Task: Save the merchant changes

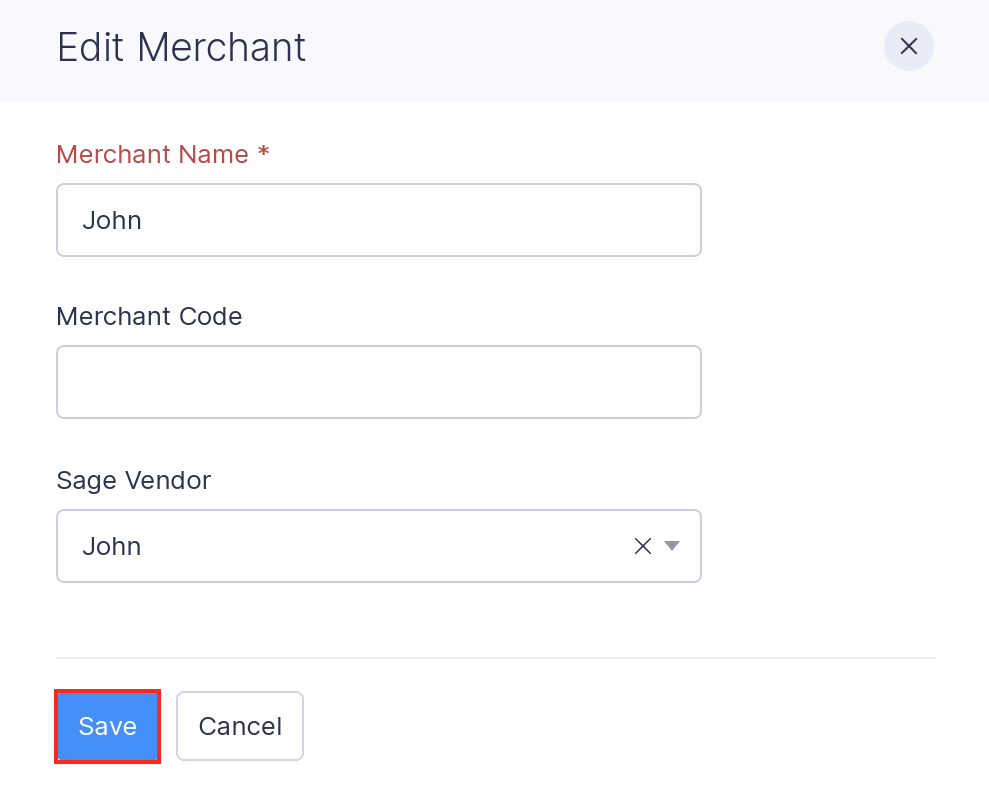Action: coord(107,726)
